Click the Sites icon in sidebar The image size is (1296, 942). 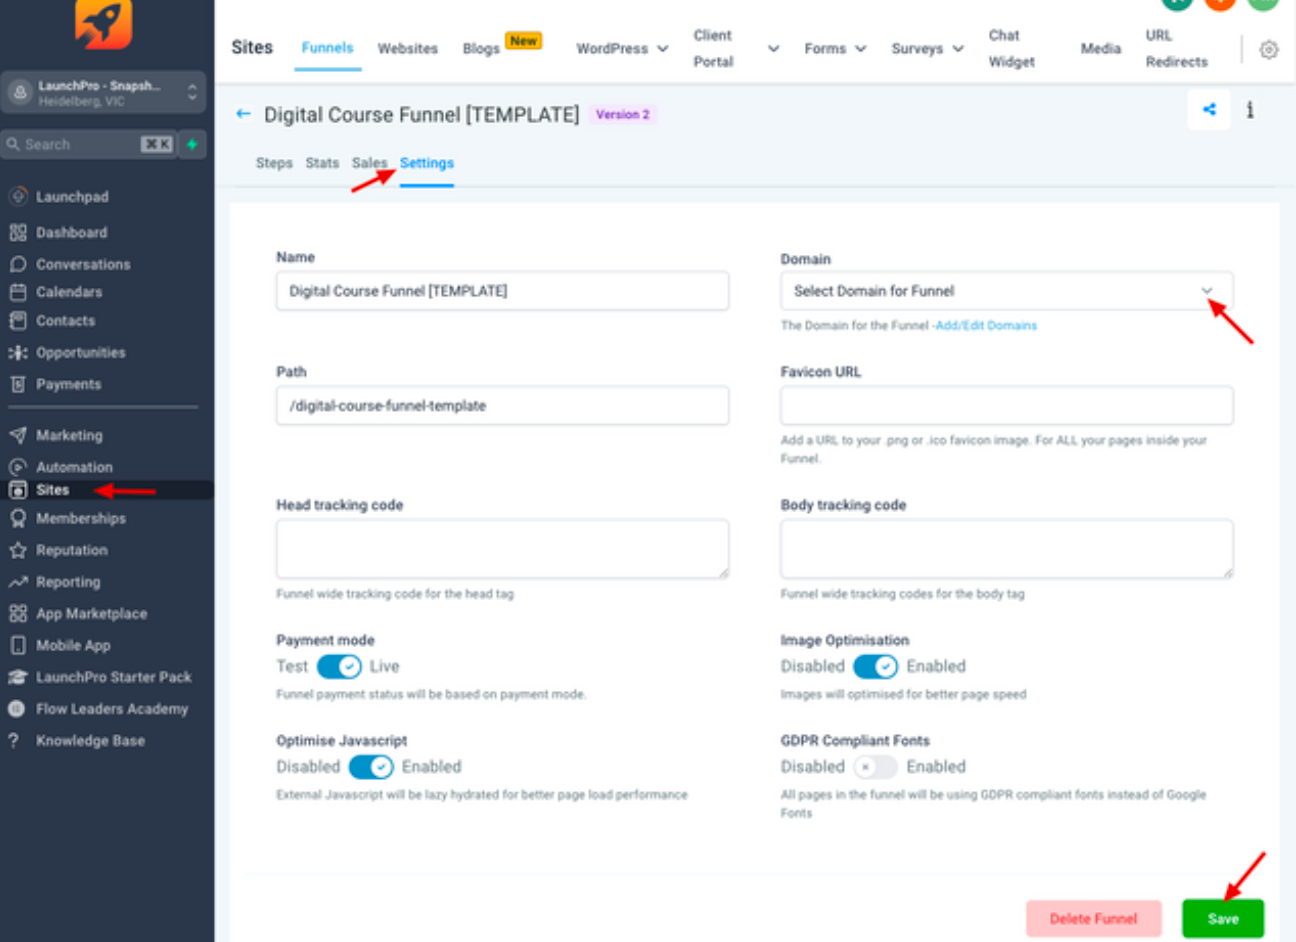pos(17,490)
